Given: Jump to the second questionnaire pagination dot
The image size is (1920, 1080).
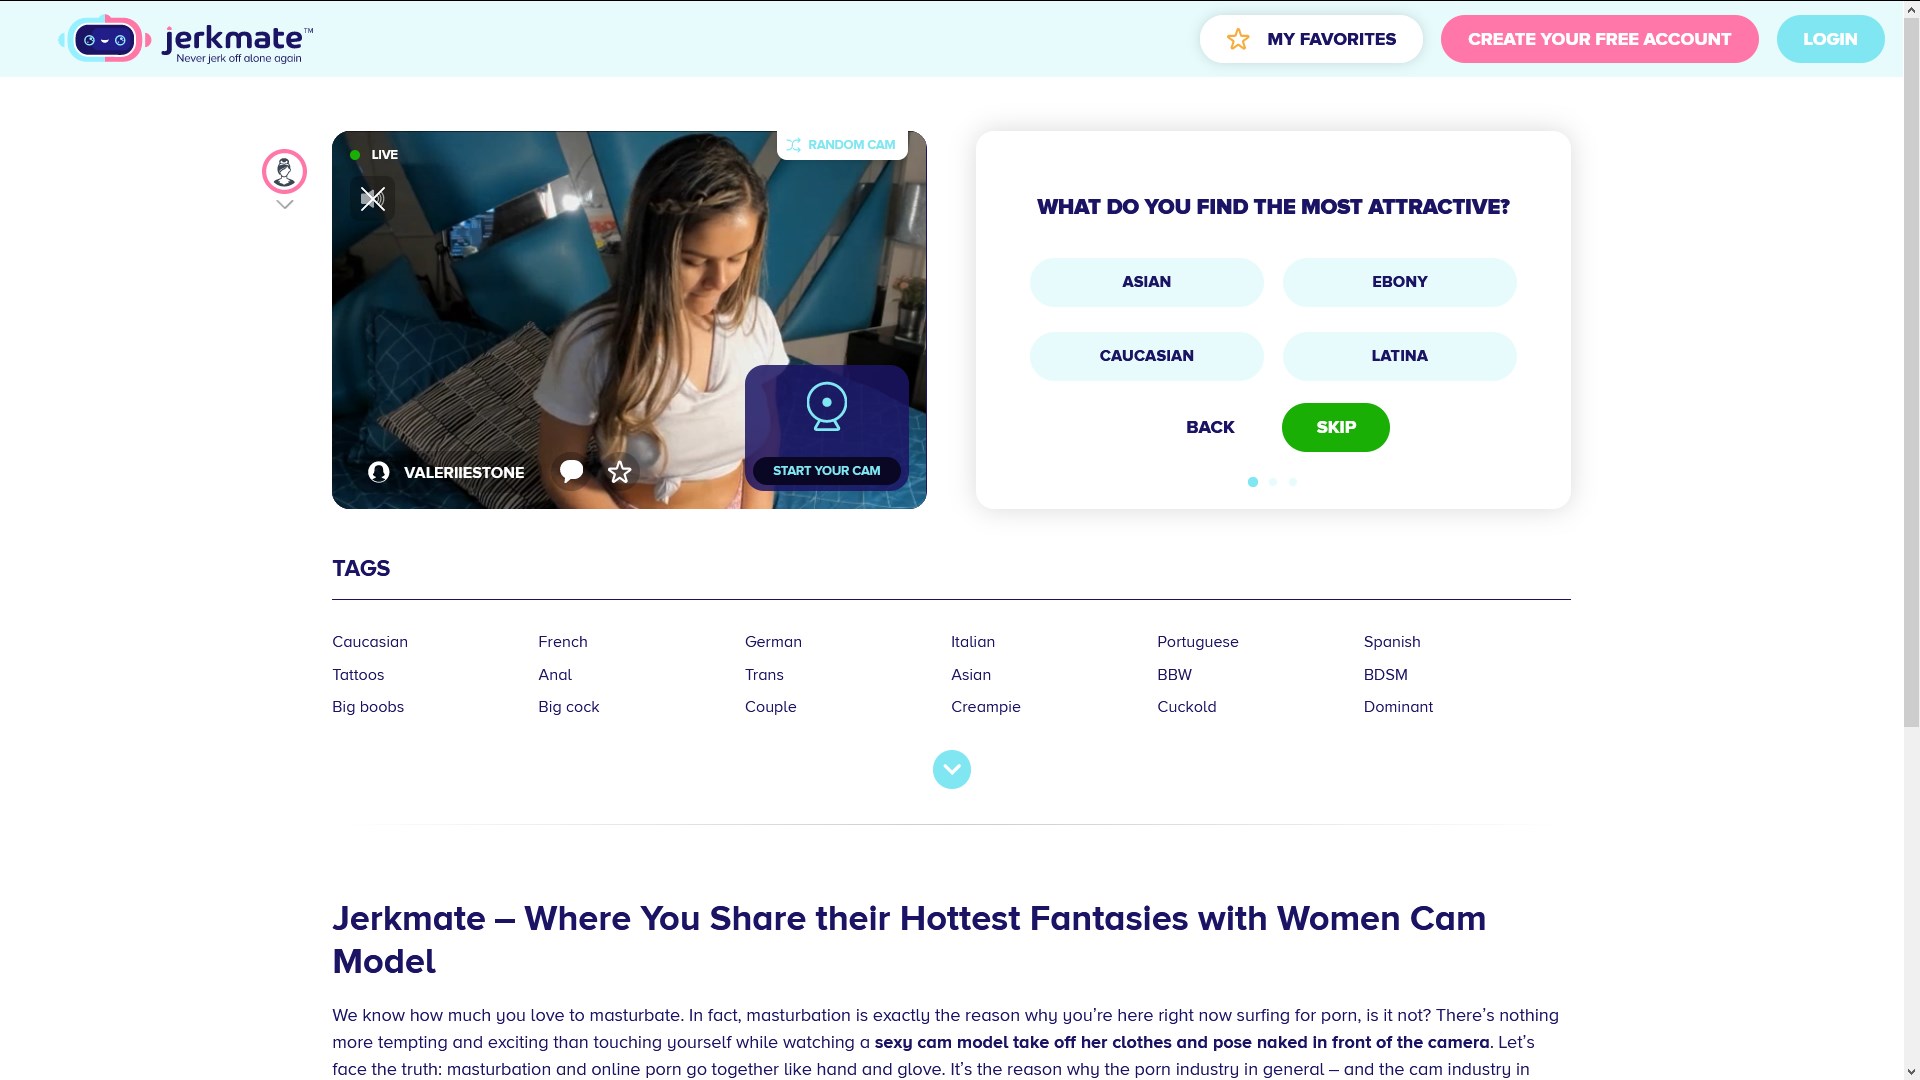Looking at the screenshot, I should coord(1273,482).
